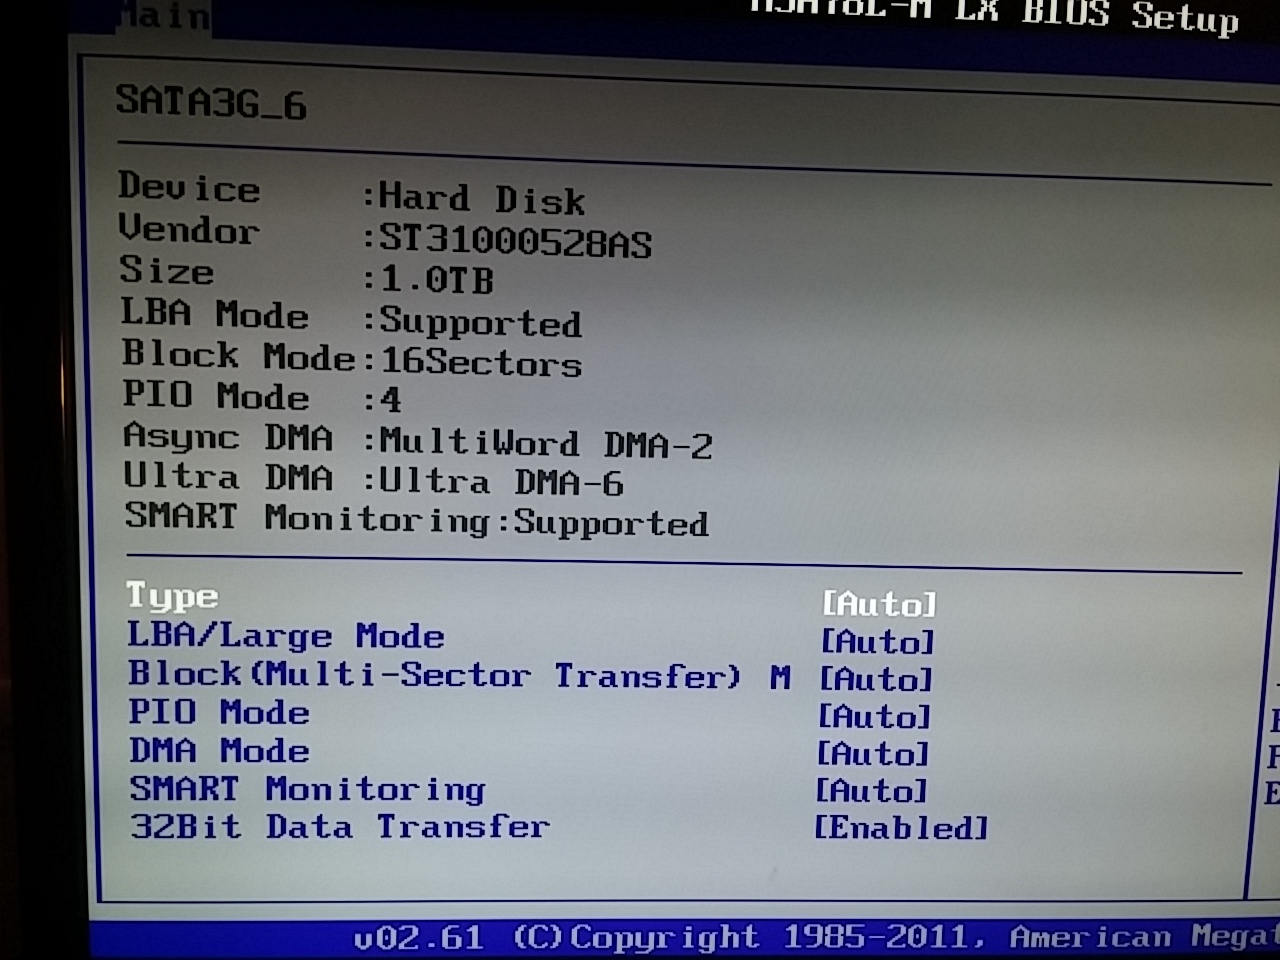Click the Vendor info label
This screenshot has width=1280, height=960.
pyautogui.click(x=189, y=229)
